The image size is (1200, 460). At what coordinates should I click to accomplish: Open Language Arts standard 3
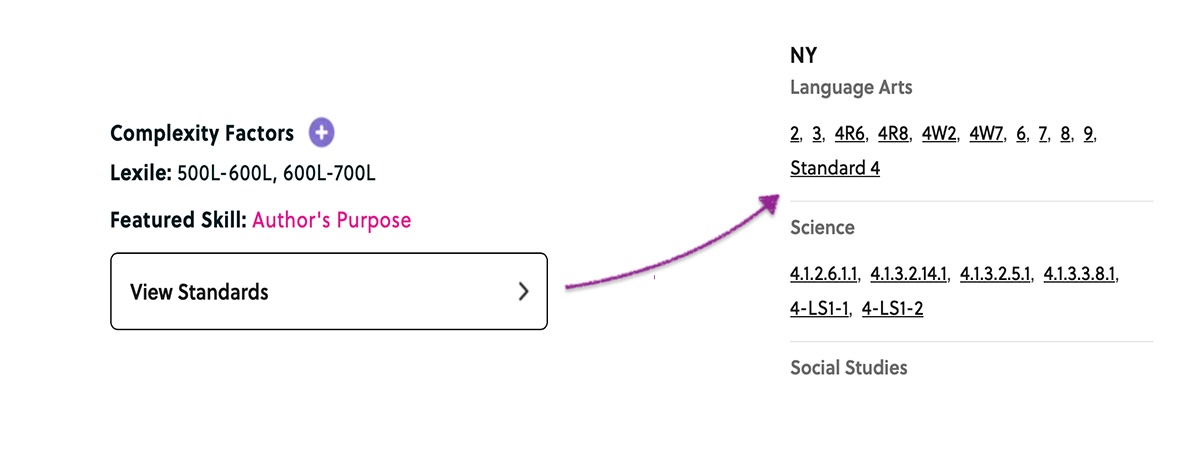[817, 134]
